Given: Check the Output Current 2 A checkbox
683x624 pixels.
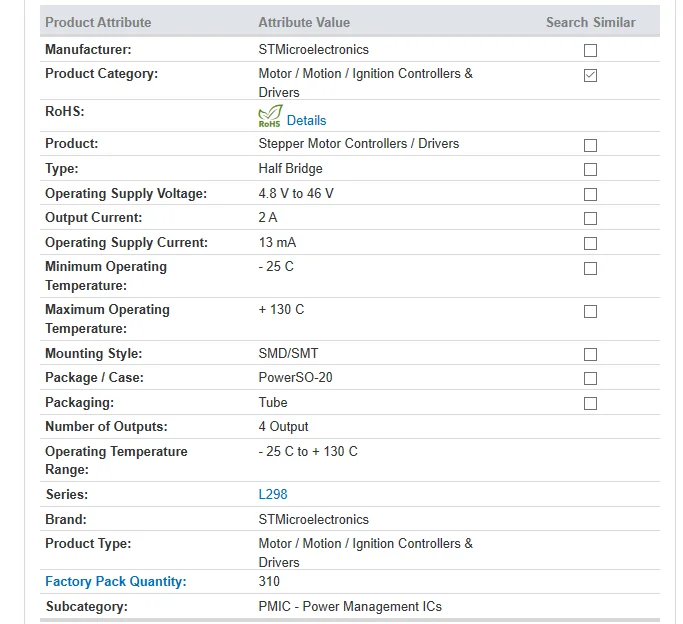Looking at the screenshot, I should click(590, 218).
